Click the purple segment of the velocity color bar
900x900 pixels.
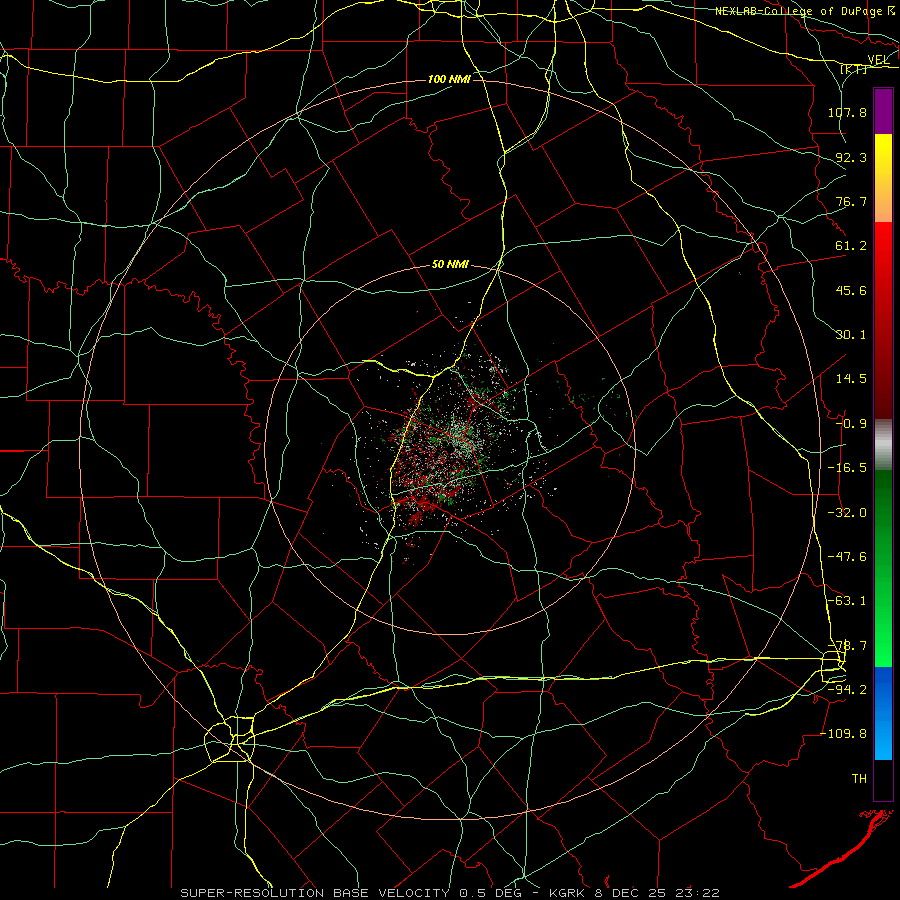coord(883,112)
